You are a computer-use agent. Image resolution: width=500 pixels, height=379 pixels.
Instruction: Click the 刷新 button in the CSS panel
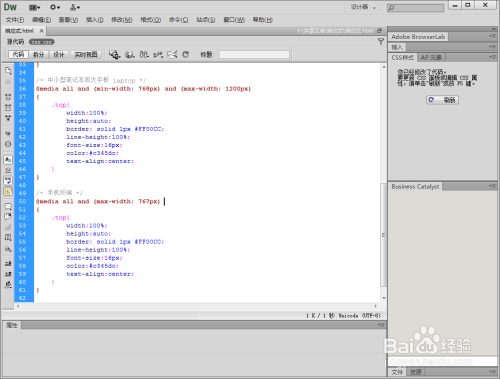pyautogui.click(x=442, y=100)
